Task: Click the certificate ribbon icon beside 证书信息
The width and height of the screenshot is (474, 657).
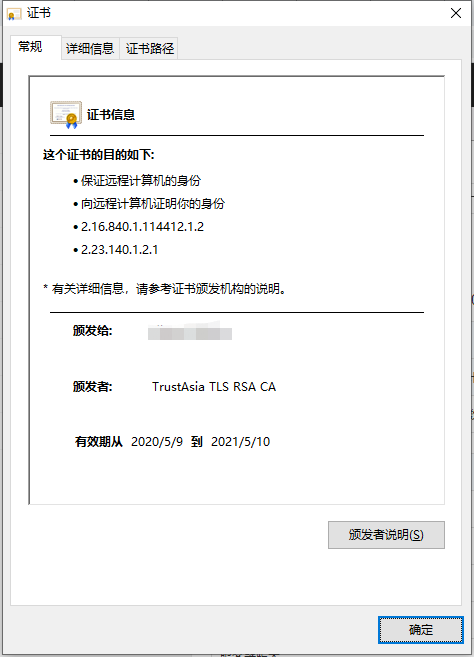Action: 66,114
